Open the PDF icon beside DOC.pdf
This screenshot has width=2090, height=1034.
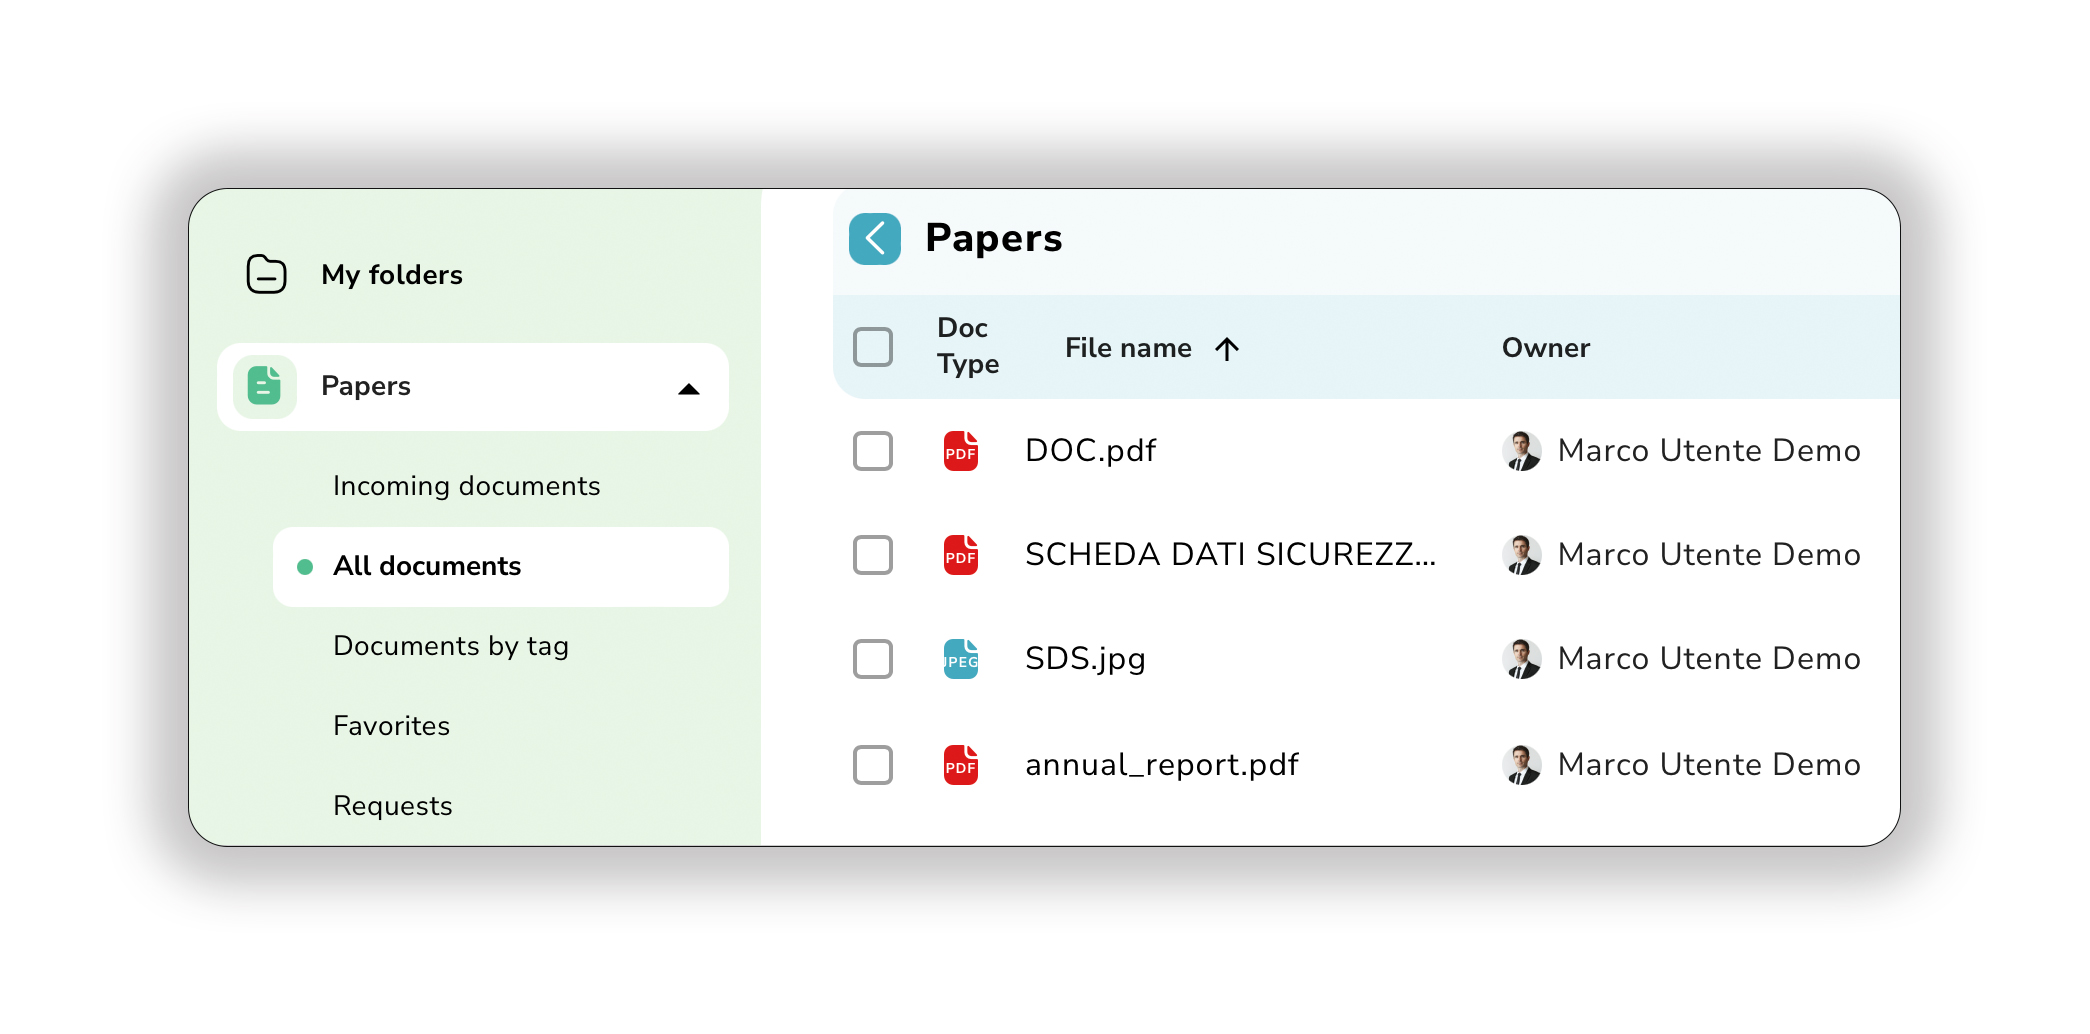pos(959,451)
